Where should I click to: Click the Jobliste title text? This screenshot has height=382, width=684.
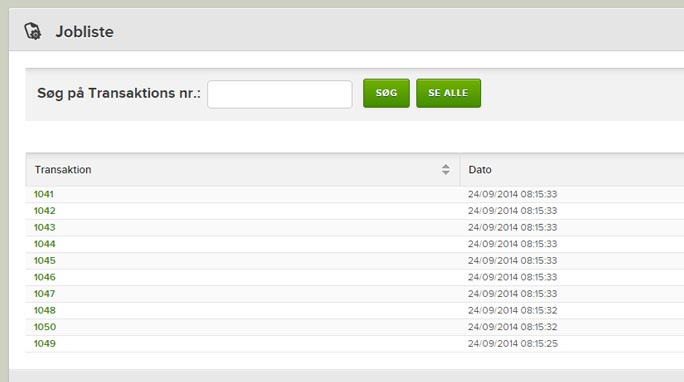pyautogui.click(x=85, y=32)
